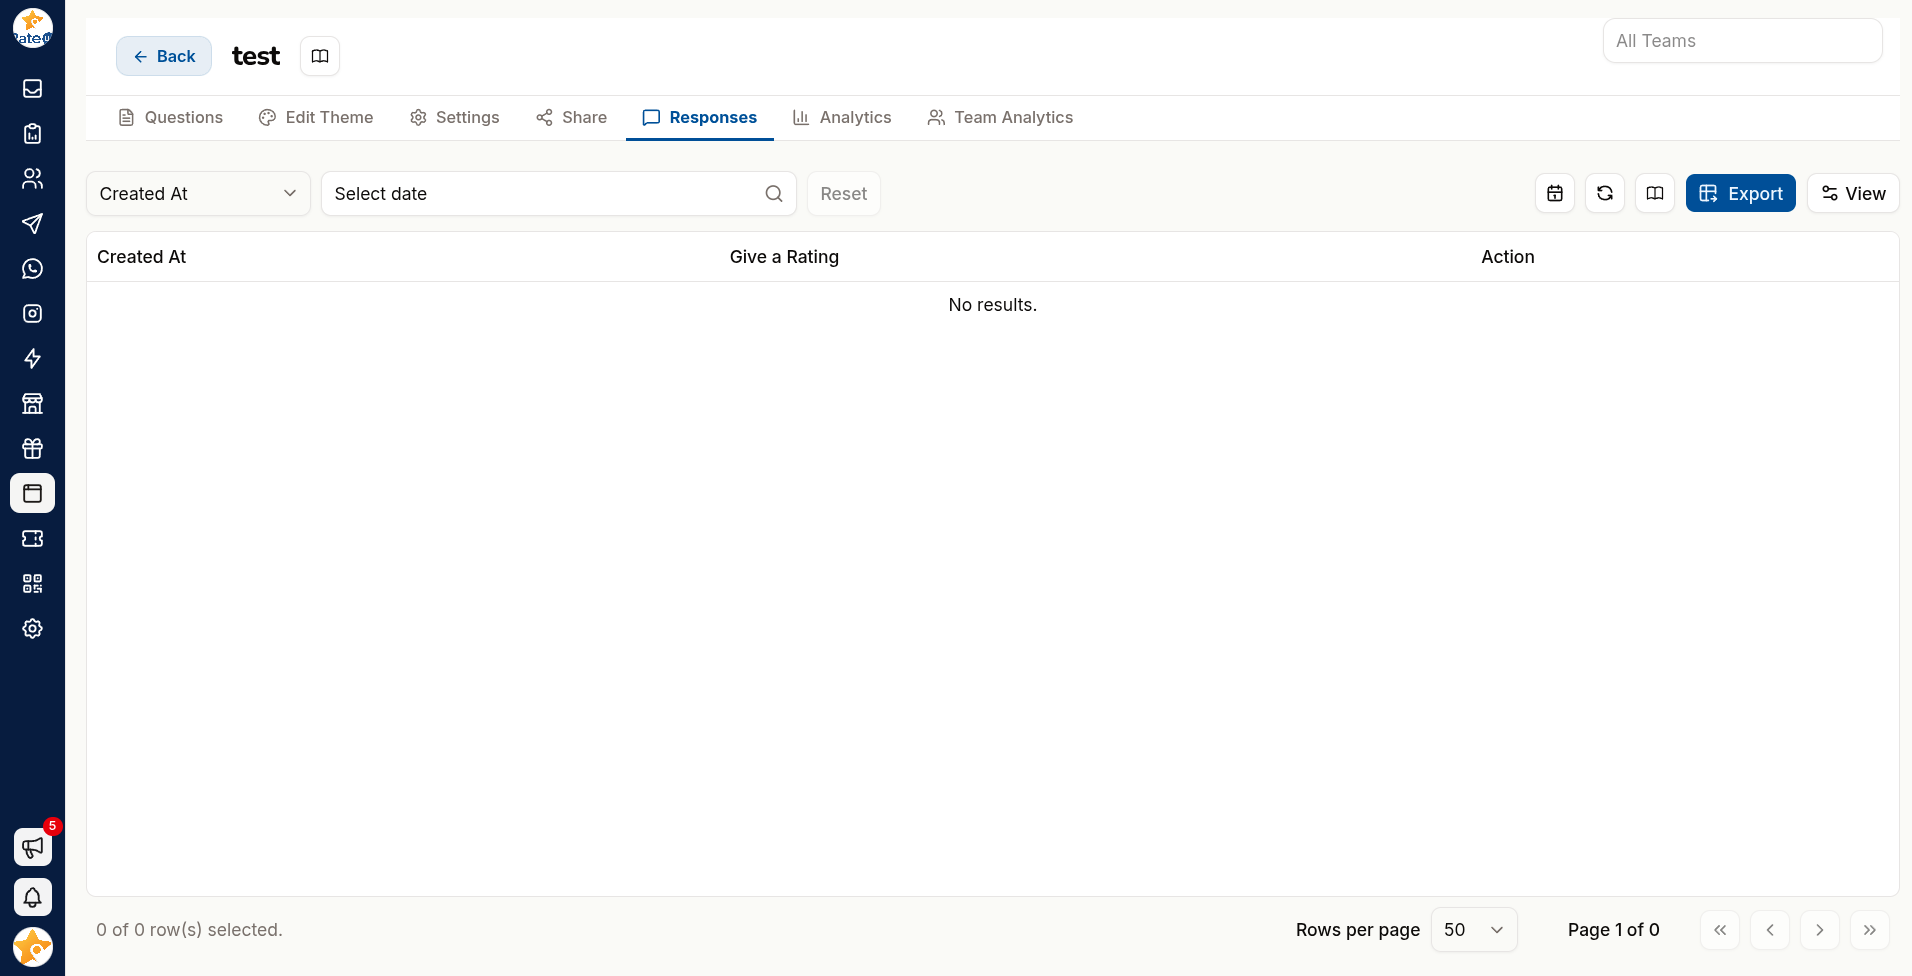Open the ticket coupon sidebar icon
1912x976 pixels.
(32, 538)
